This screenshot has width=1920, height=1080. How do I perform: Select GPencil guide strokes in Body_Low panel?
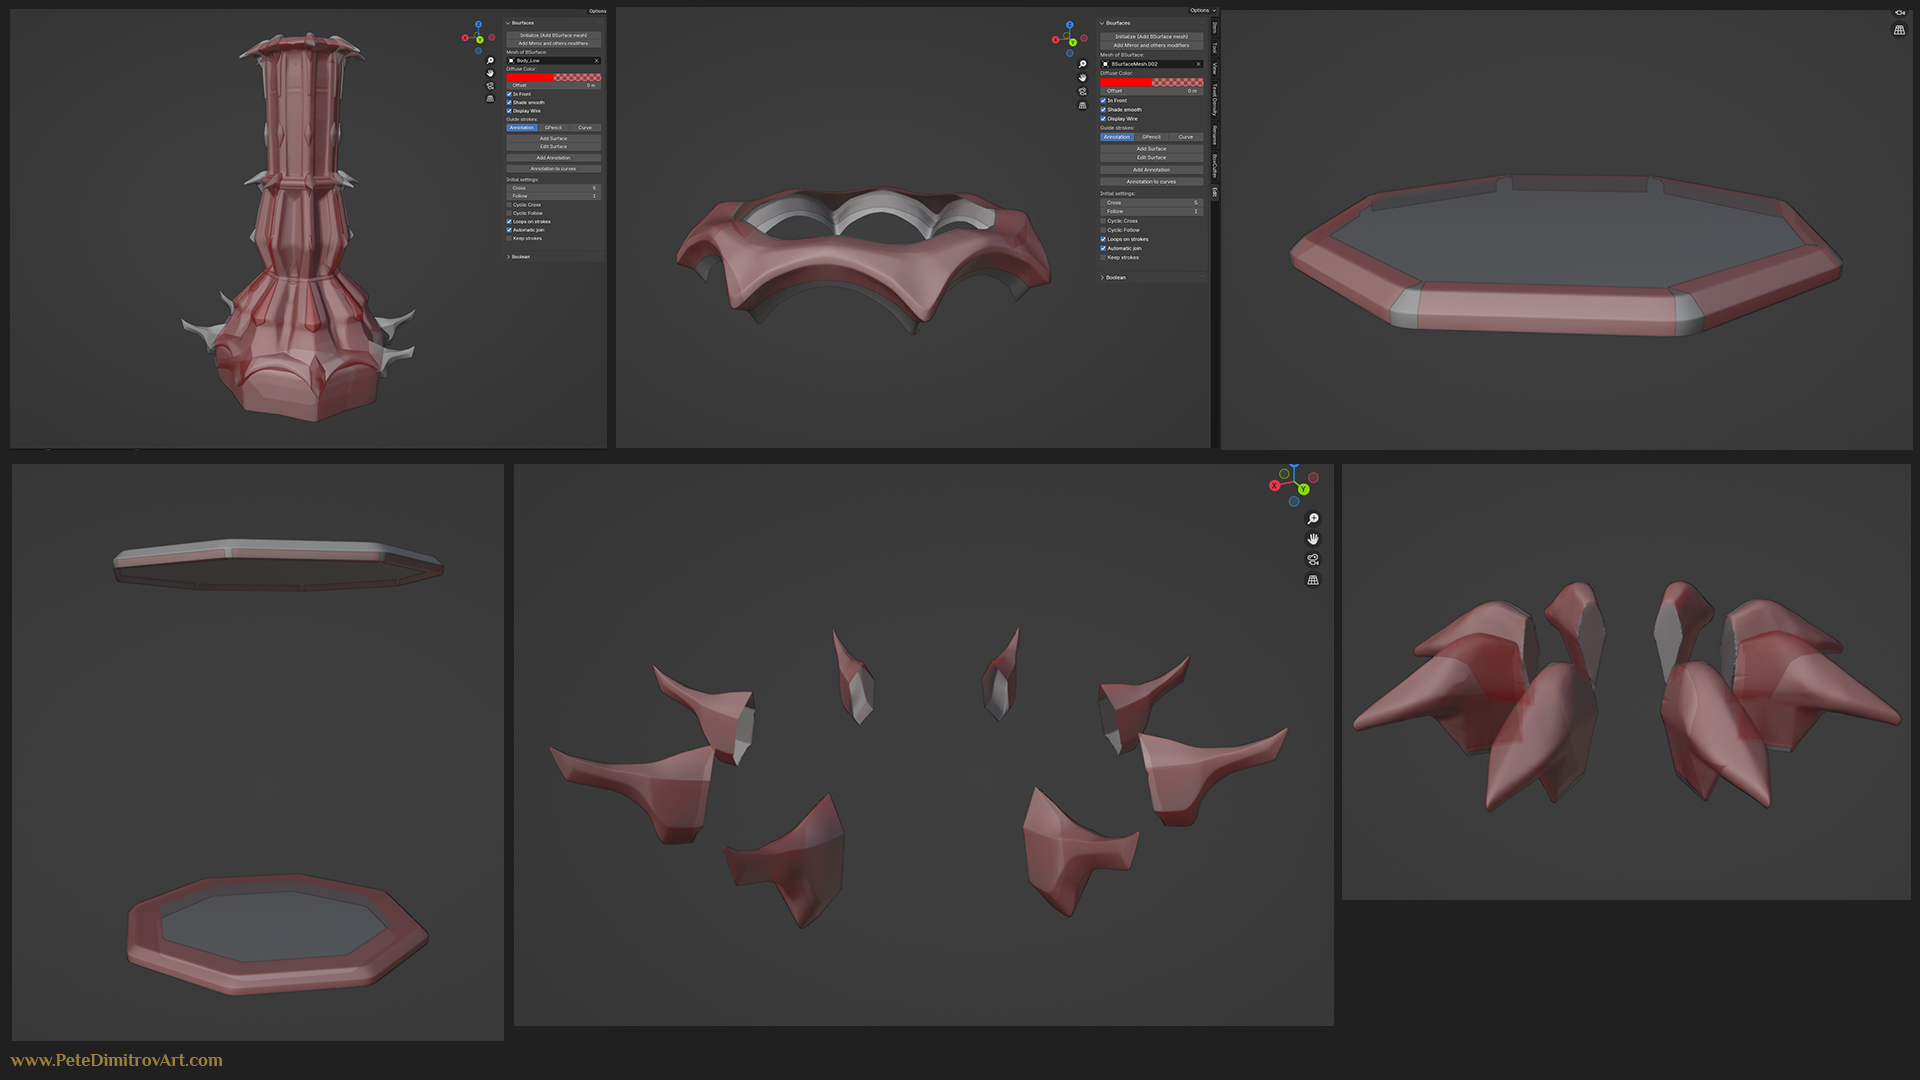(554, 127)
